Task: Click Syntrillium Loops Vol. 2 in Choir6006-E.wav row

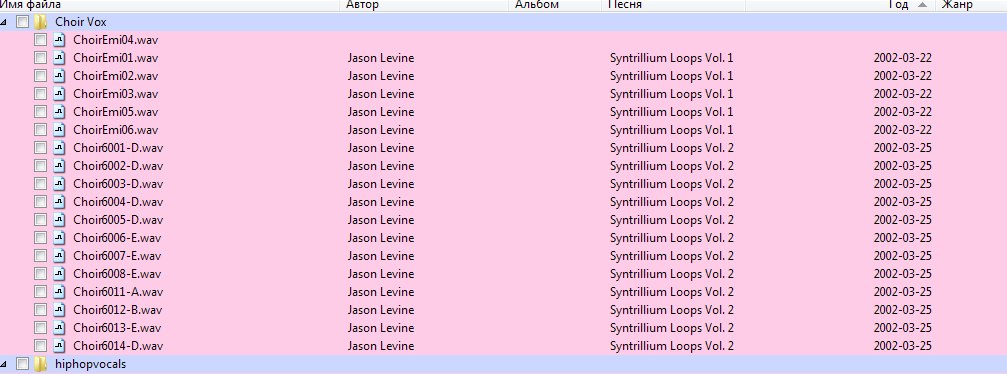Action: 672,238
